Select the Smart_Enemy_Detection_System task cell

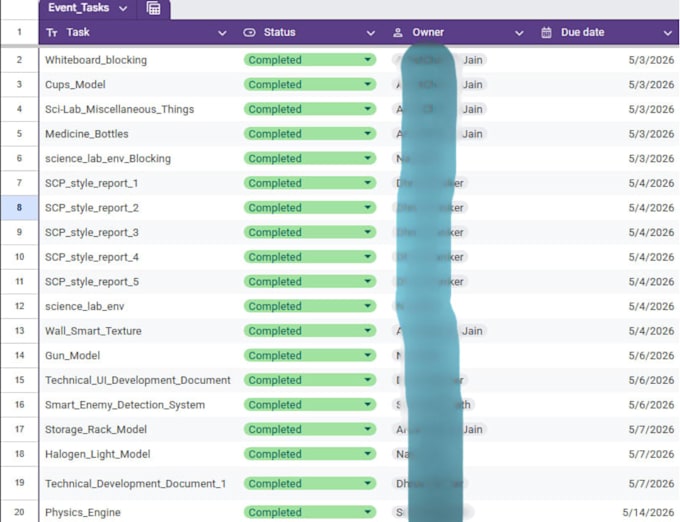click(x=138, y=405)
